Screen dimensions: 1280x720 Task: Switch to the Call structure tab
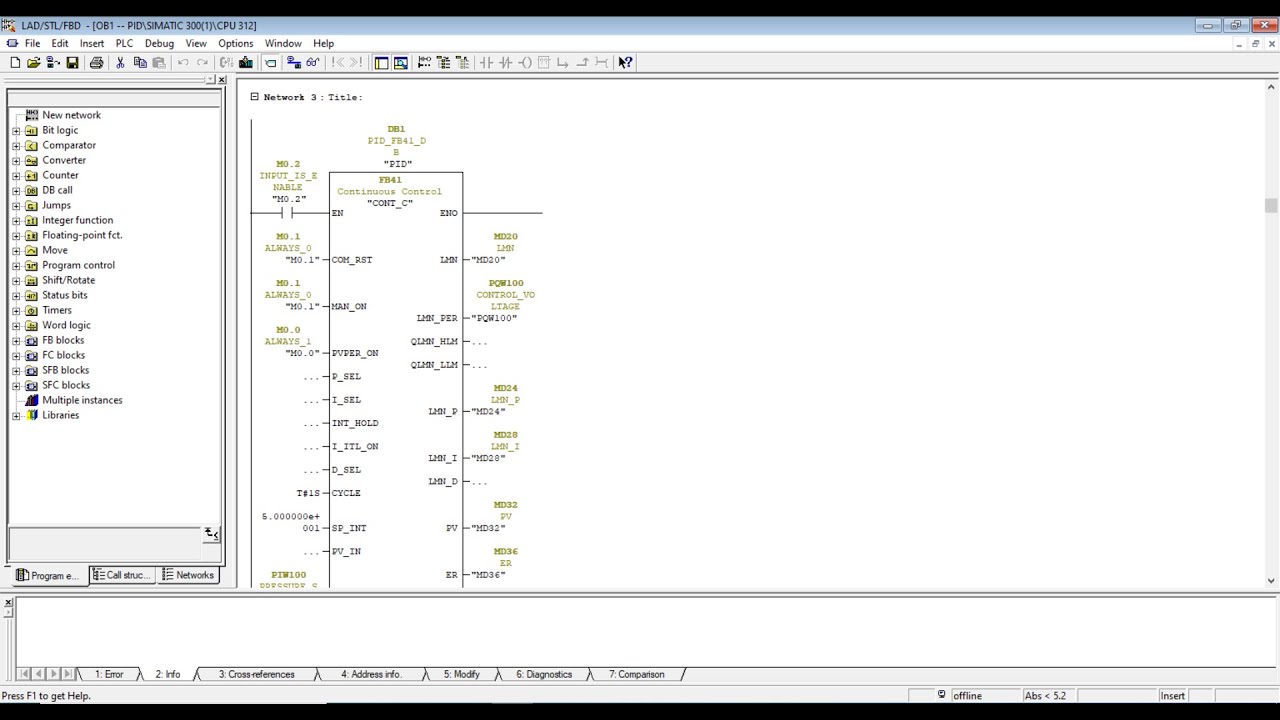(x=120, y=575)
